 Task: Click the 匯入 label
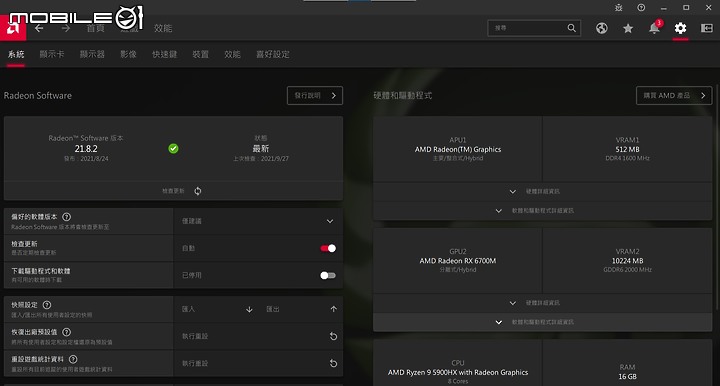[x=188, y=309]
